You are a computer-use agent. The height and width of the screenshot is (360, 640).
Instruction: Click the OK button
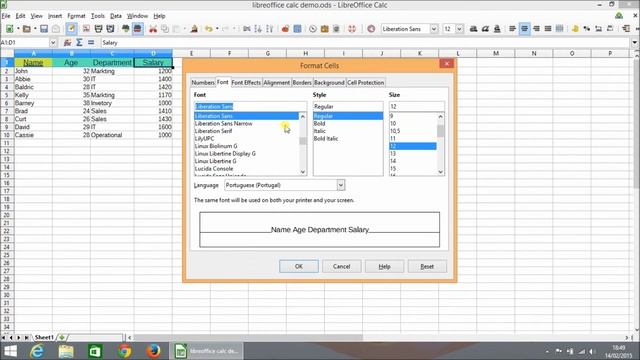click(299, 267)
